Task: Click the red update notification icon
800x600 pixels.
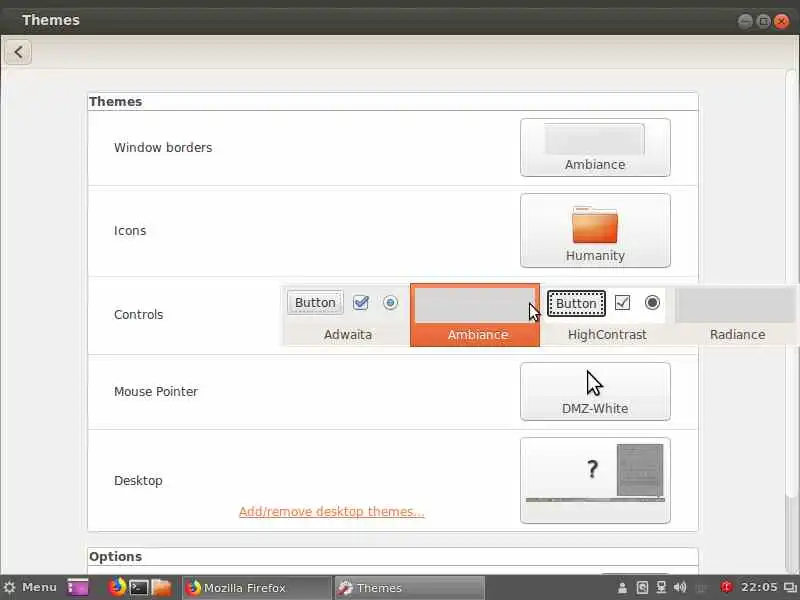Action: [726, 587]
